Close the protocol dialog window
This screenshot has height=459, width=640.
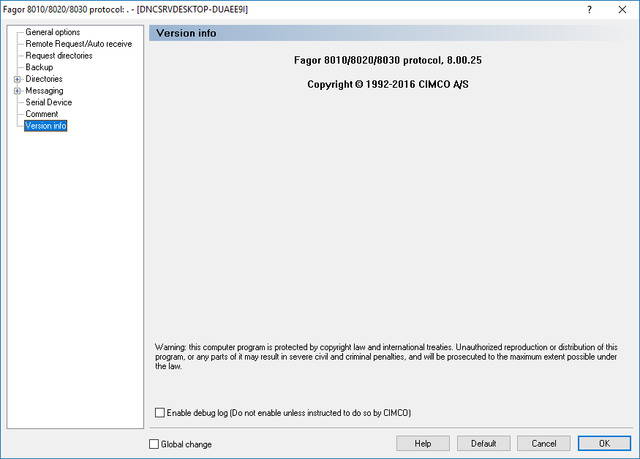(622, 9)
